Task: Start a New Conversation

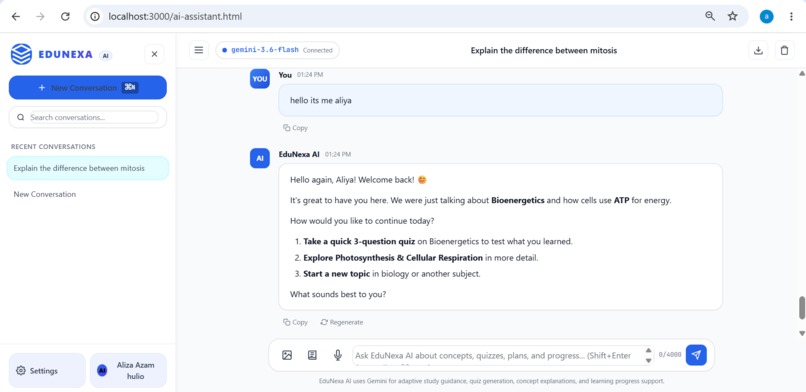Action: pos(88,88)
